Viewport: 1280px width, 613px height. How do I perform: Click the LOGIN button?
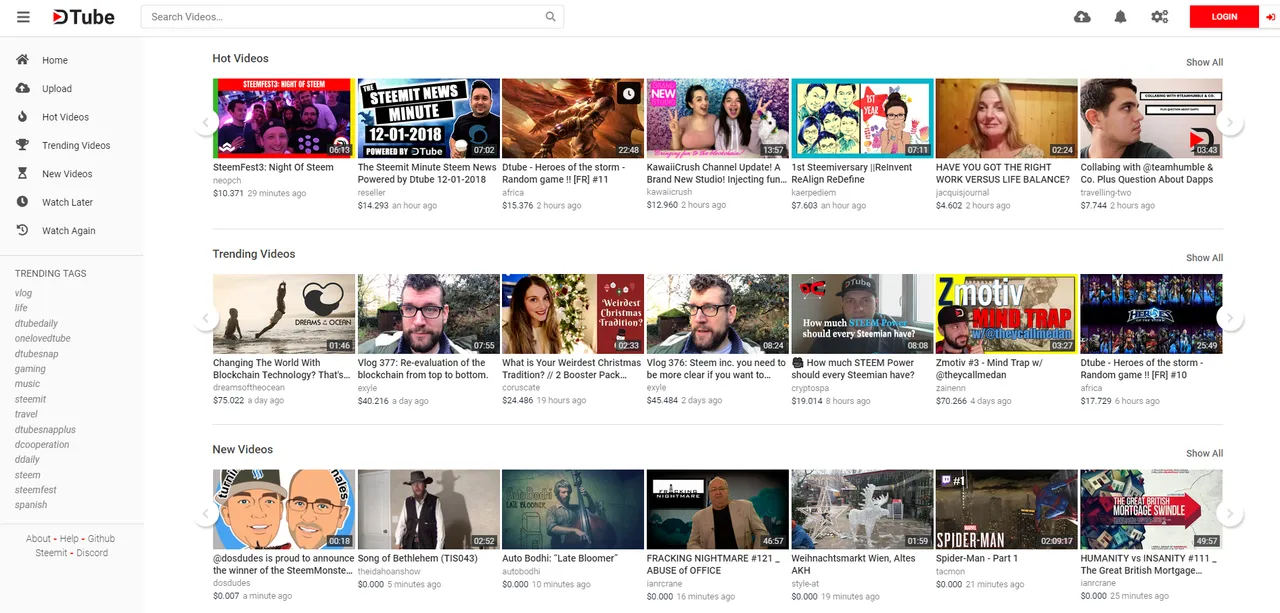coord(1224,17)
